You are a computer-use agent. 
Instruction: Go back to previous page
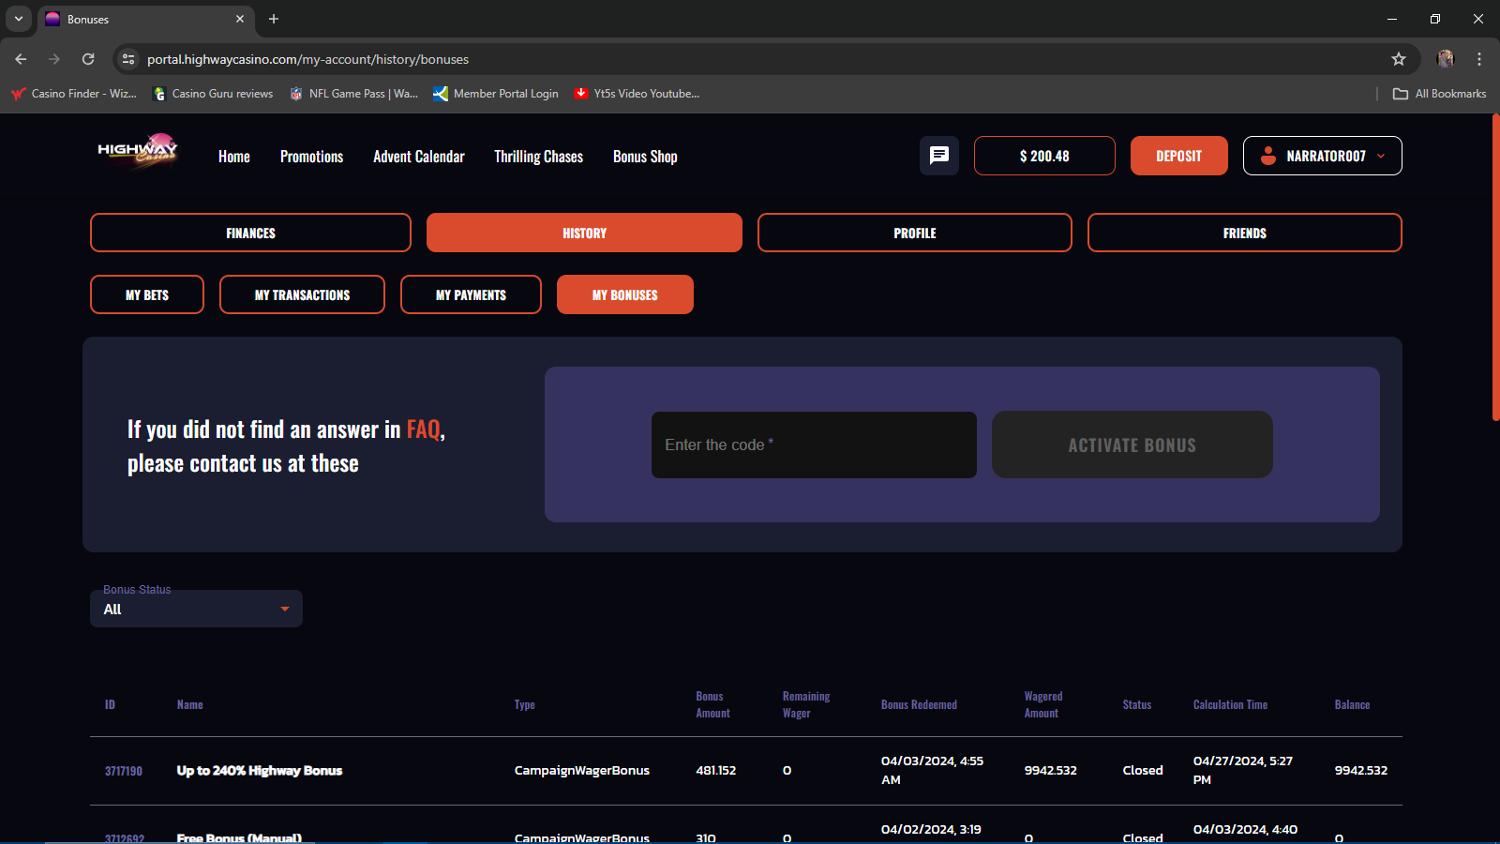click(21, 59)
